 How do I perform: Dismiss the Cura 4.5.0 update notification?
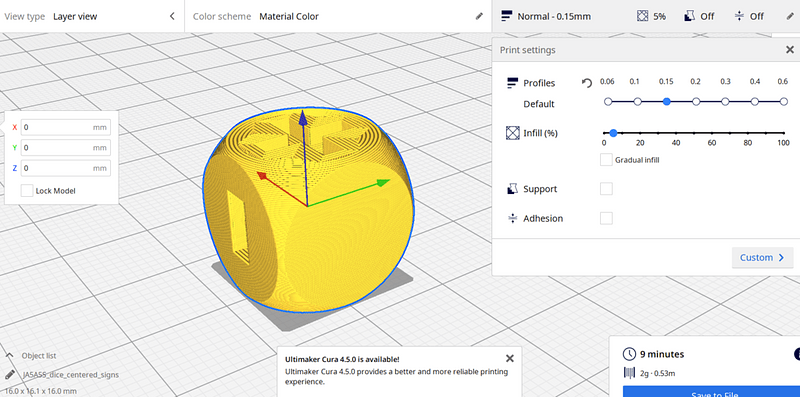coord(509,358)
